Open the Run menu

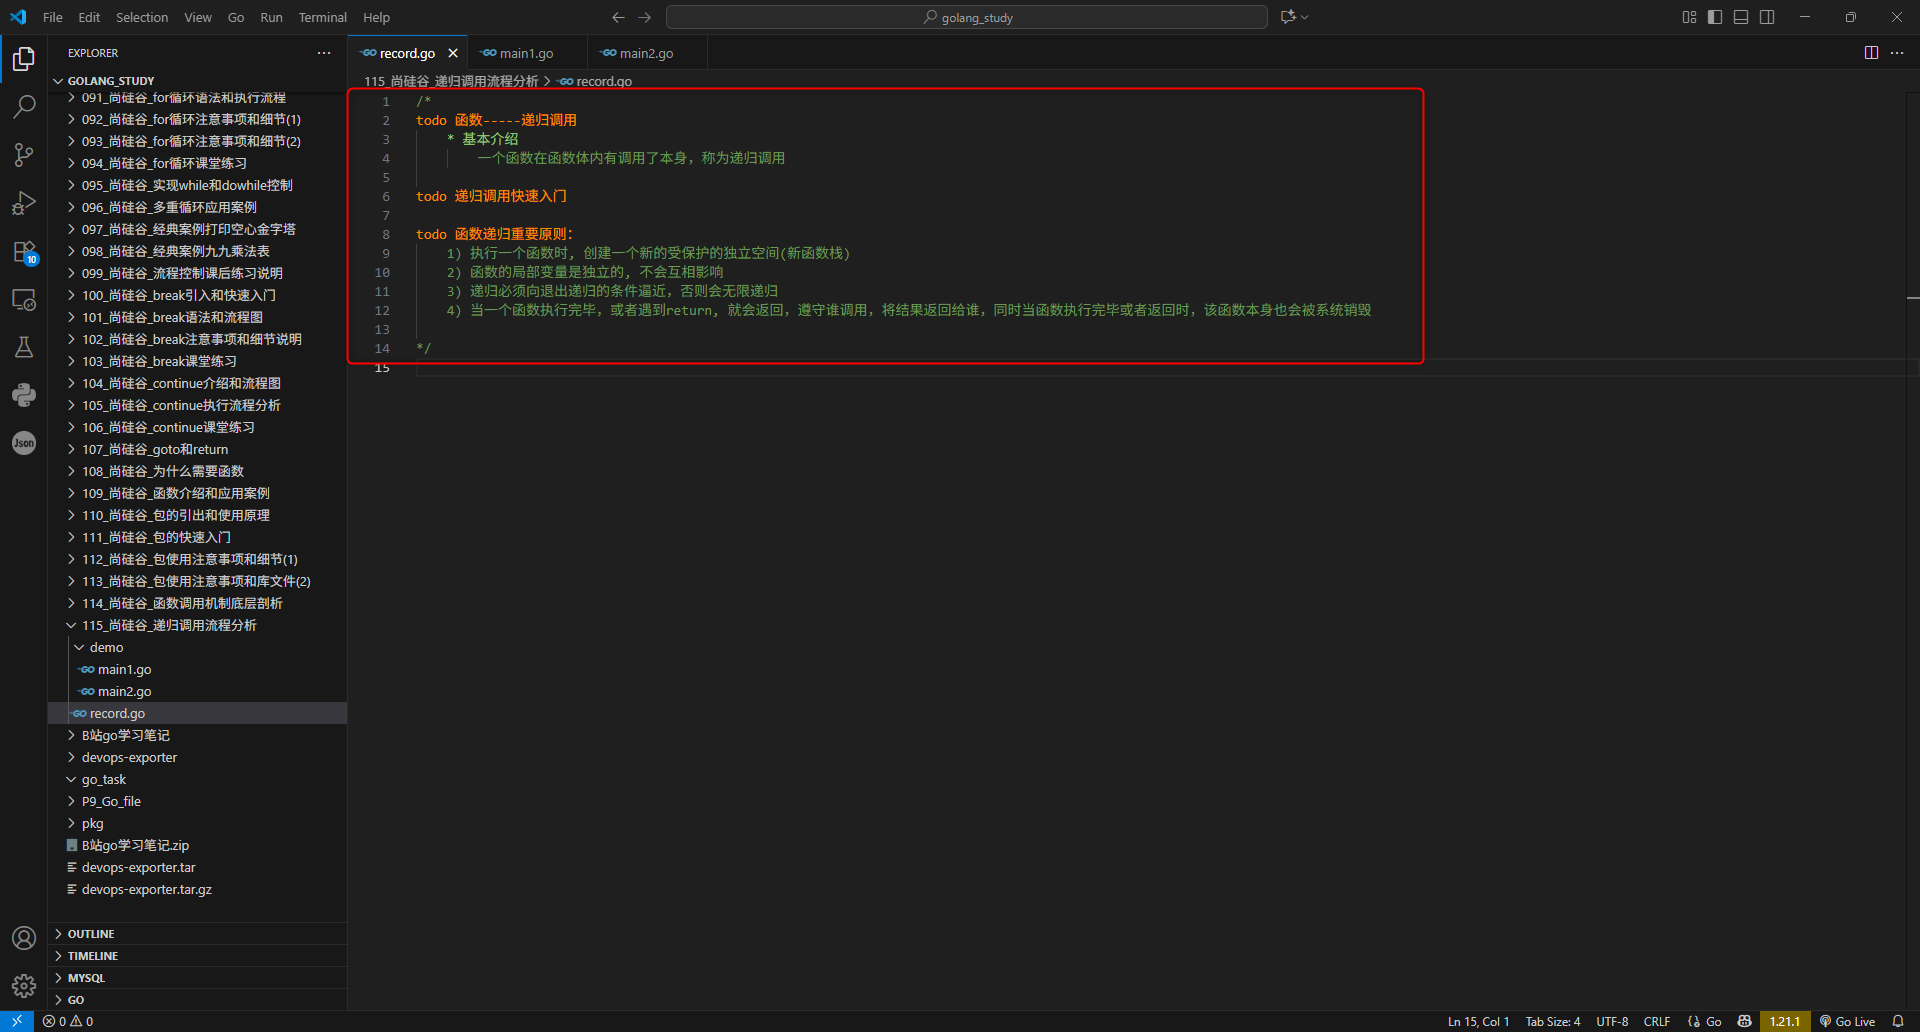click(271, 17)
